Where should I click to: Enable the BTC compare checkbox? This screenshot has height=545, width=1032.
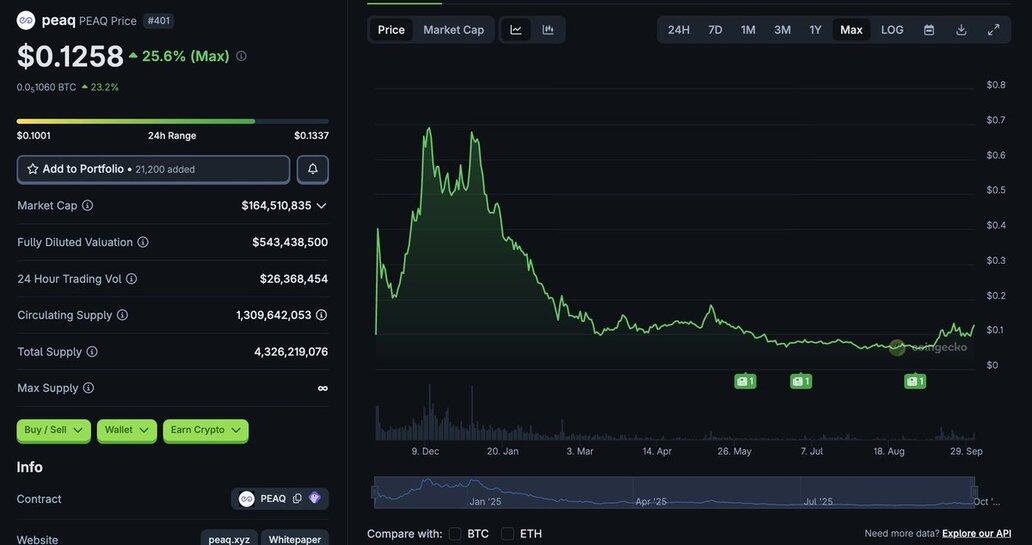(455, 534)
